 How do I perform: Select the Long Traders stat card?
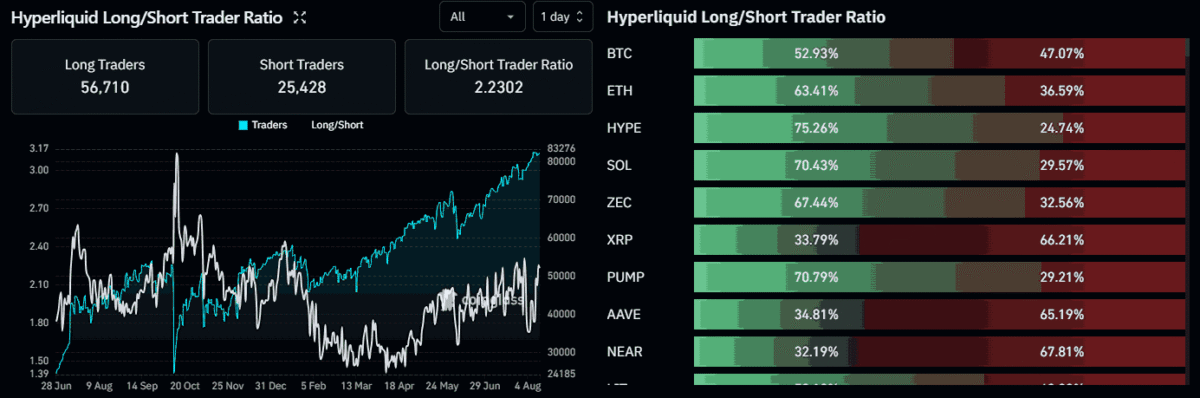click(x=105, y=77)
